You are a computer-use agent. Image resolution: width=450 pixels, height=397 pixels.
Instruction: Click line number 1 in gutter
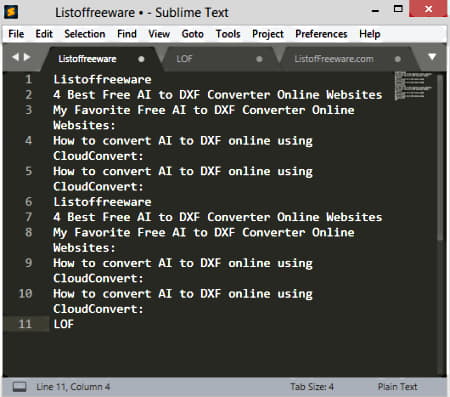click(29, 79)
